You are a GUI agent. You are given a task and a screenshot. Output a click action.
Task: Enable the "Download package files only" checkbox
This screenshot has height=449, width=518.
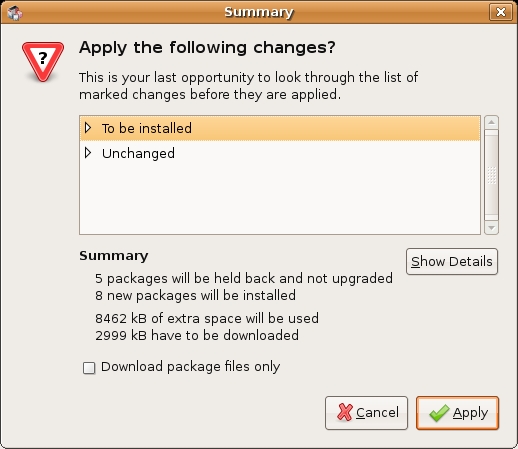tap(89, 368)
